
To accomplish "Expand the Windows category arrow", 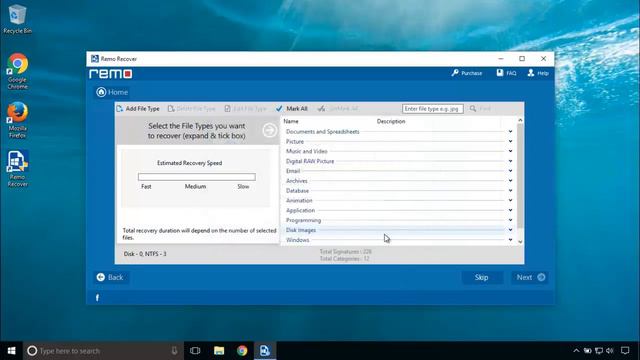I will (510, 240).
